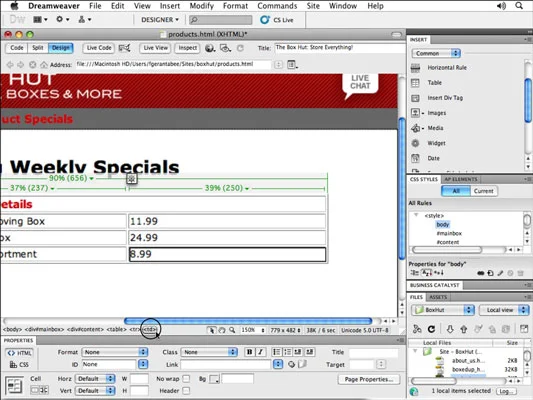Click the Connect to remote host icon
533x400 pixels.
[417, 329]
